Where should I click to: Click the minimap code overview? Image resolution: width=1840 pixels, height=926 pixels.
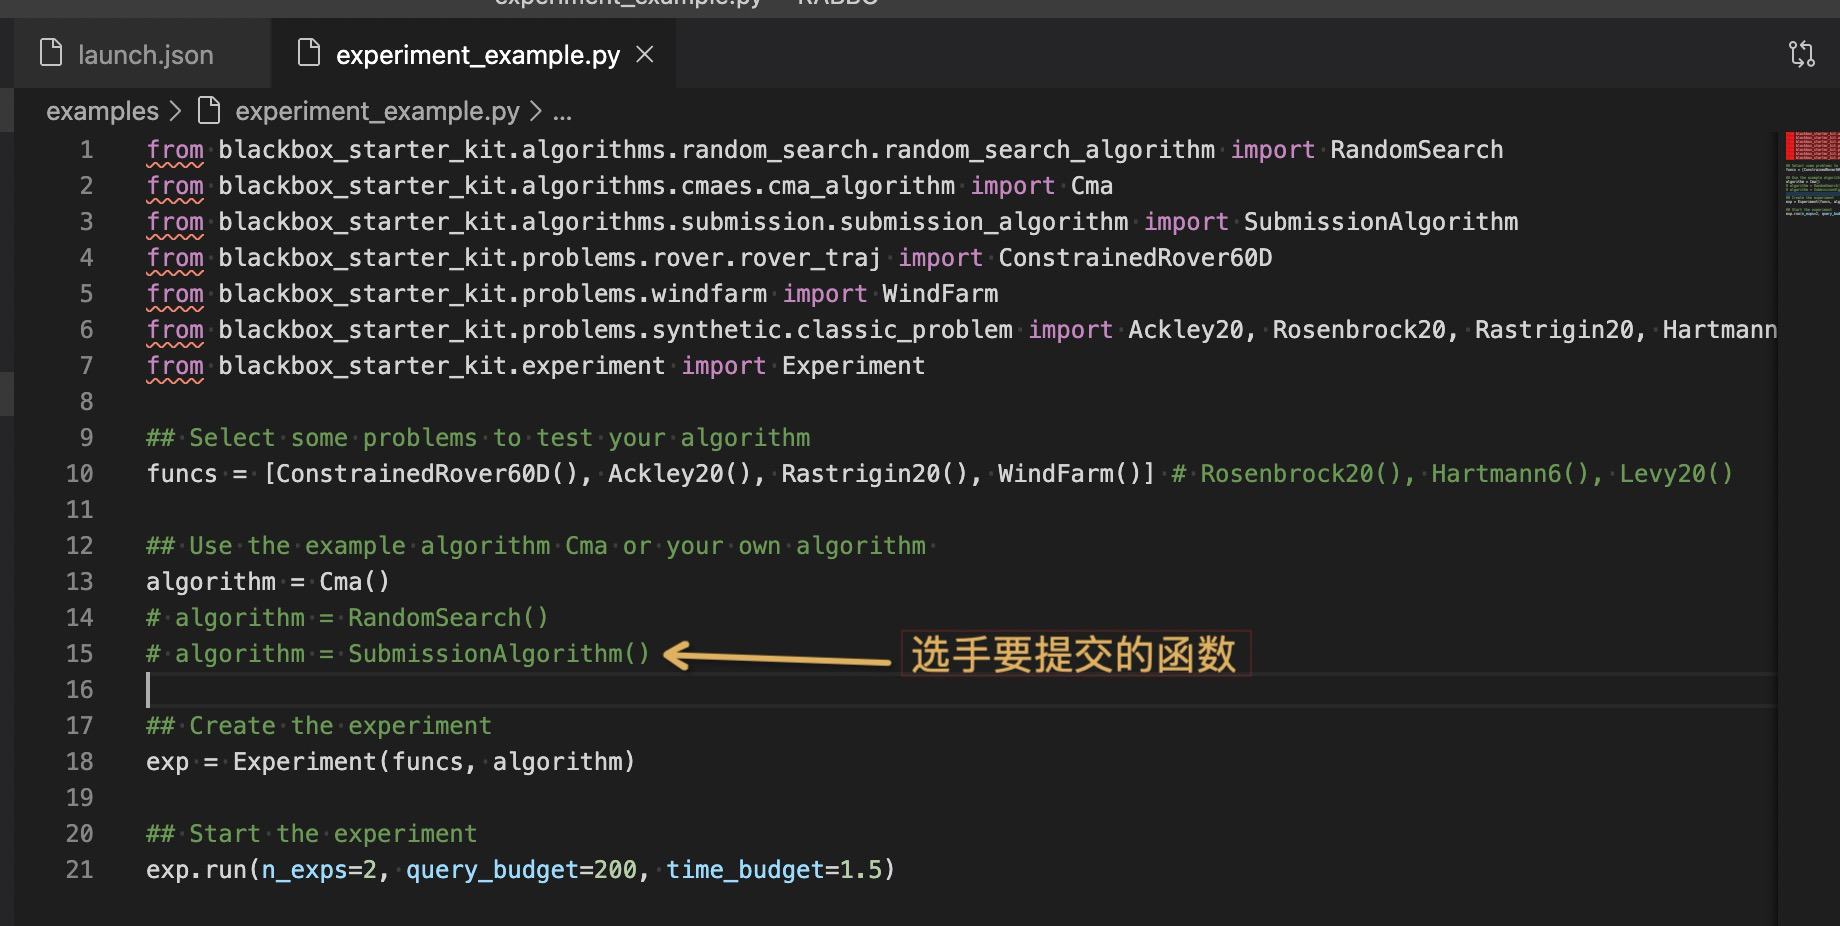[1811, 175]
